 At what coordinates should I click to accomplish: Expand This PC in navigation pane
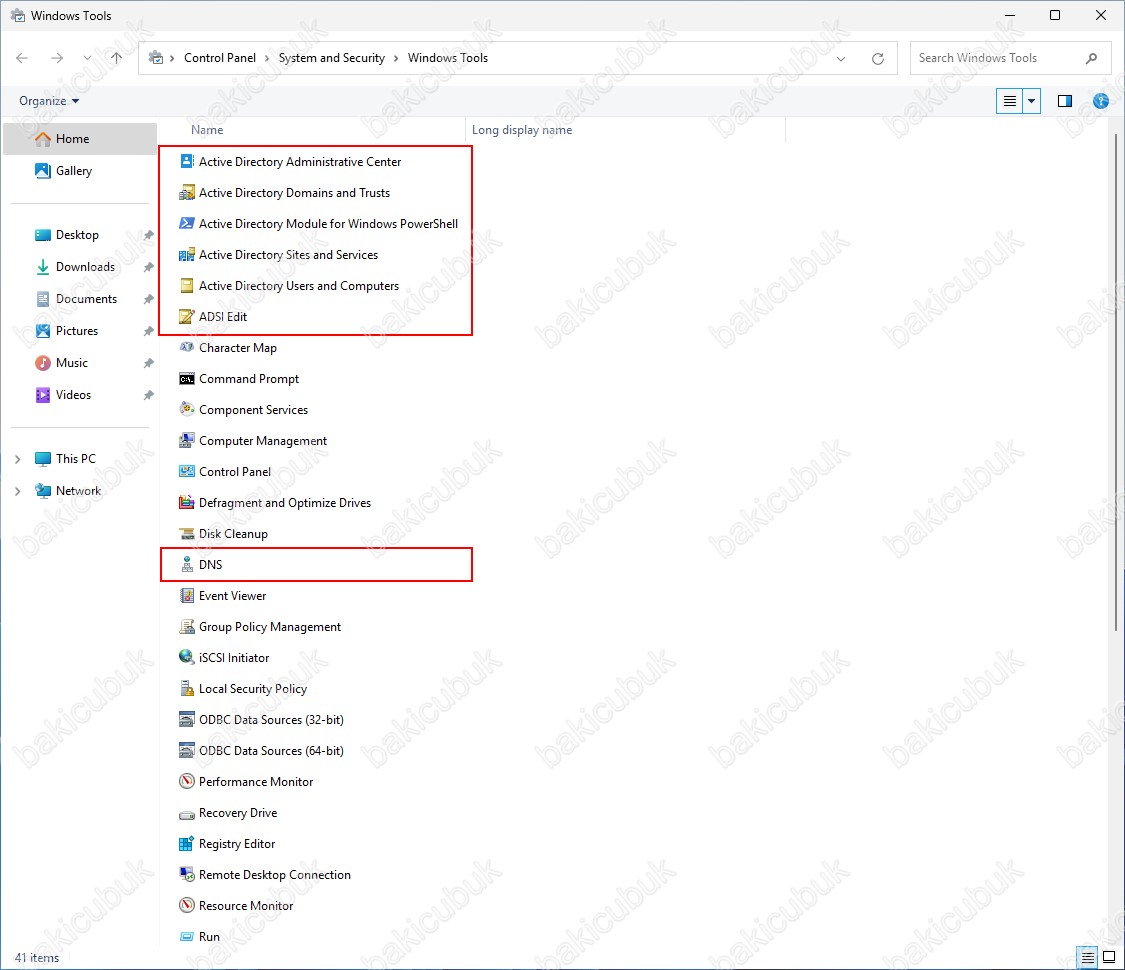[18, 459]
